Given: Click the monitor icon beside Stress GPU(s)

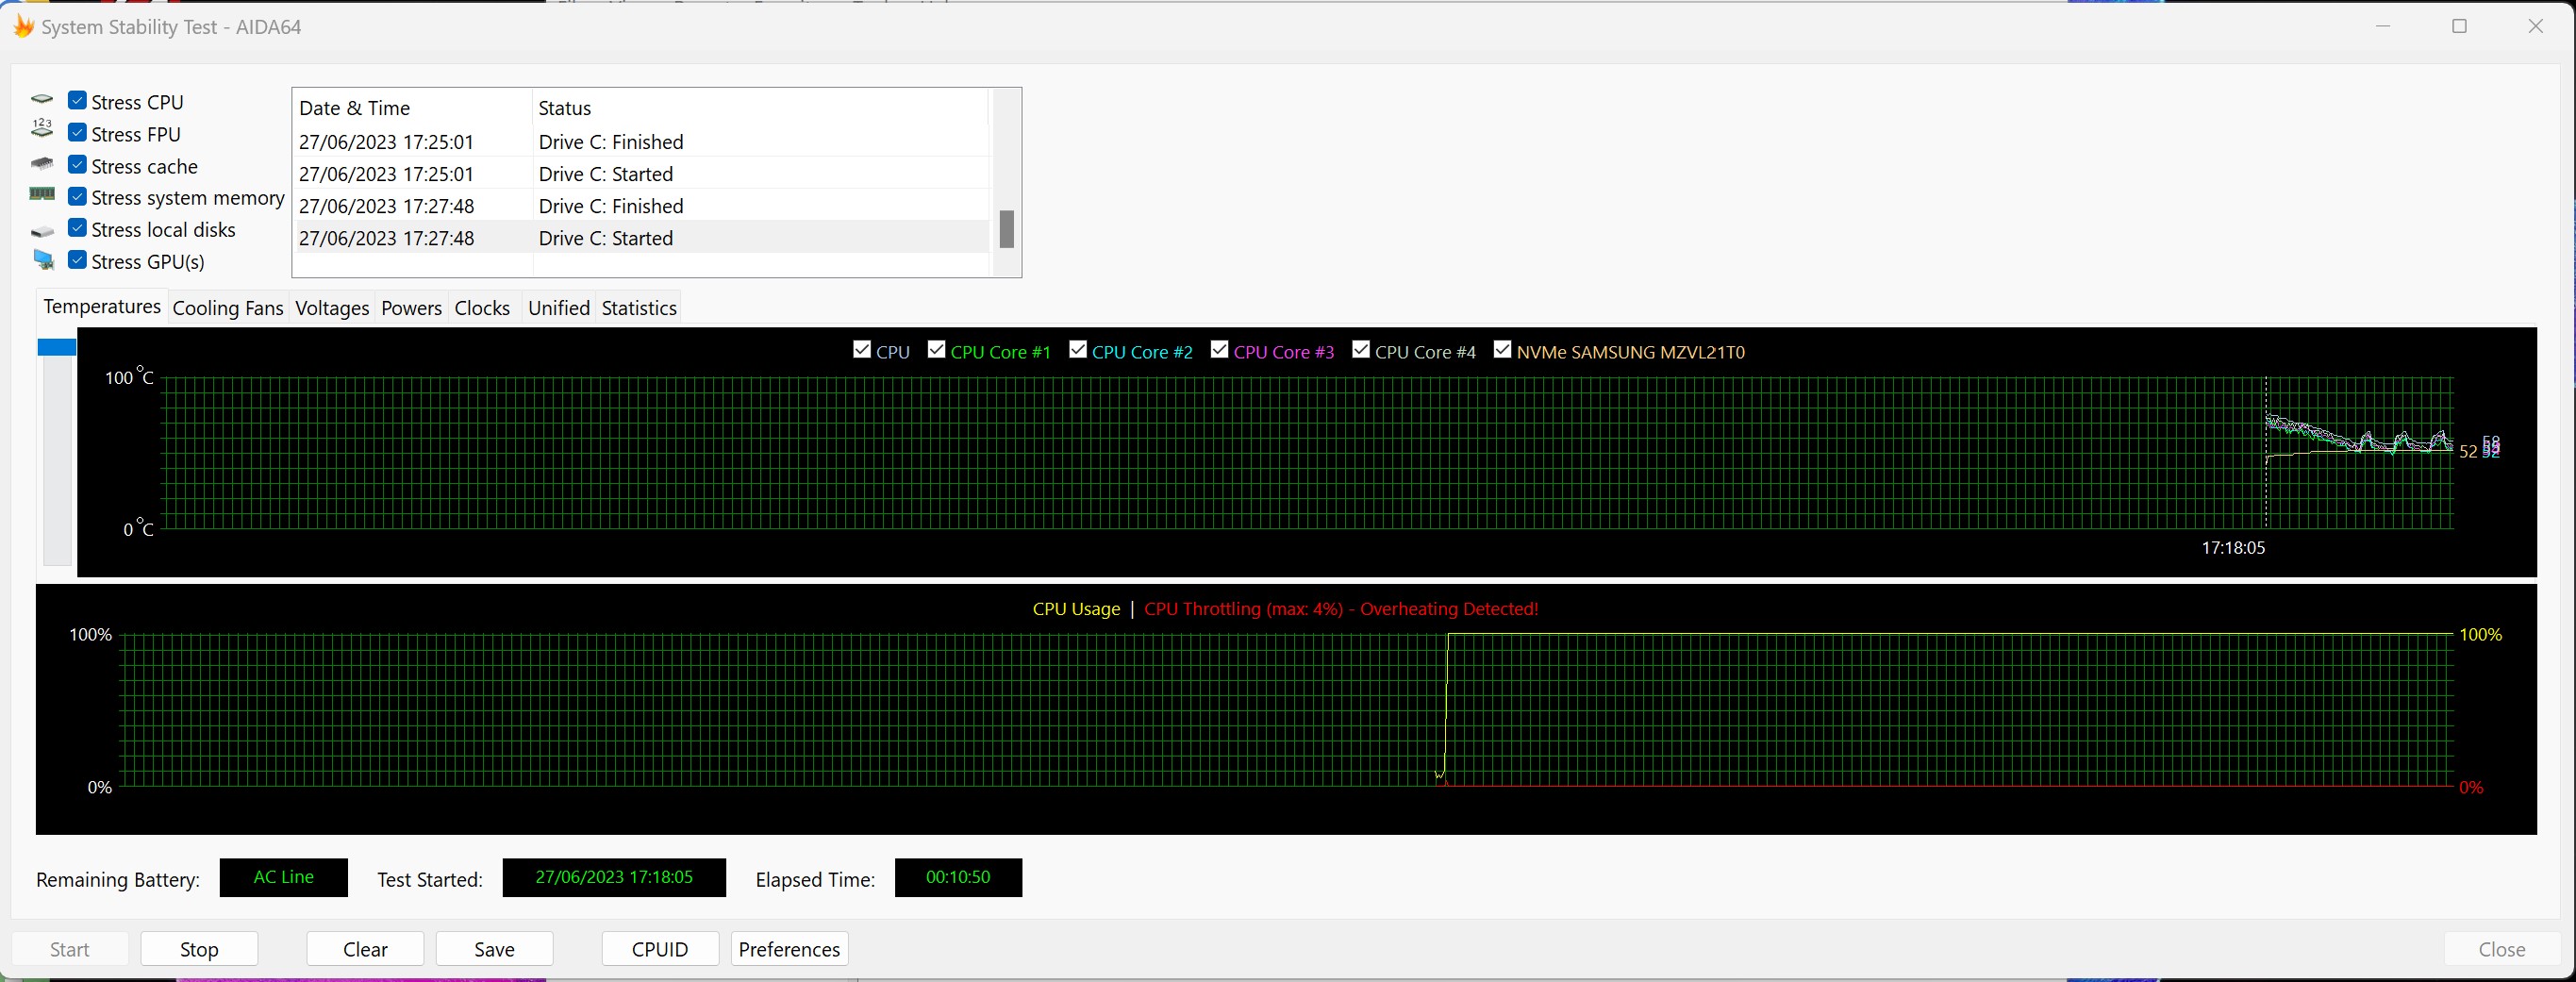Looking at the screenshot, I should coord(44,260).
